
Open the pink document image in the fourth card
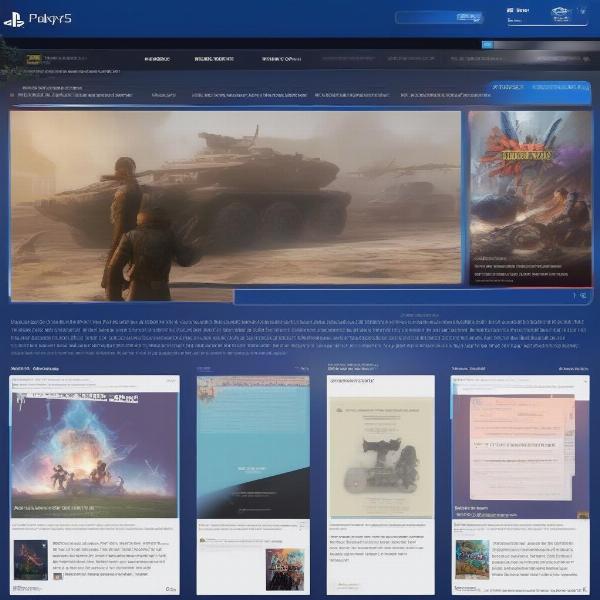click(521, 448)
